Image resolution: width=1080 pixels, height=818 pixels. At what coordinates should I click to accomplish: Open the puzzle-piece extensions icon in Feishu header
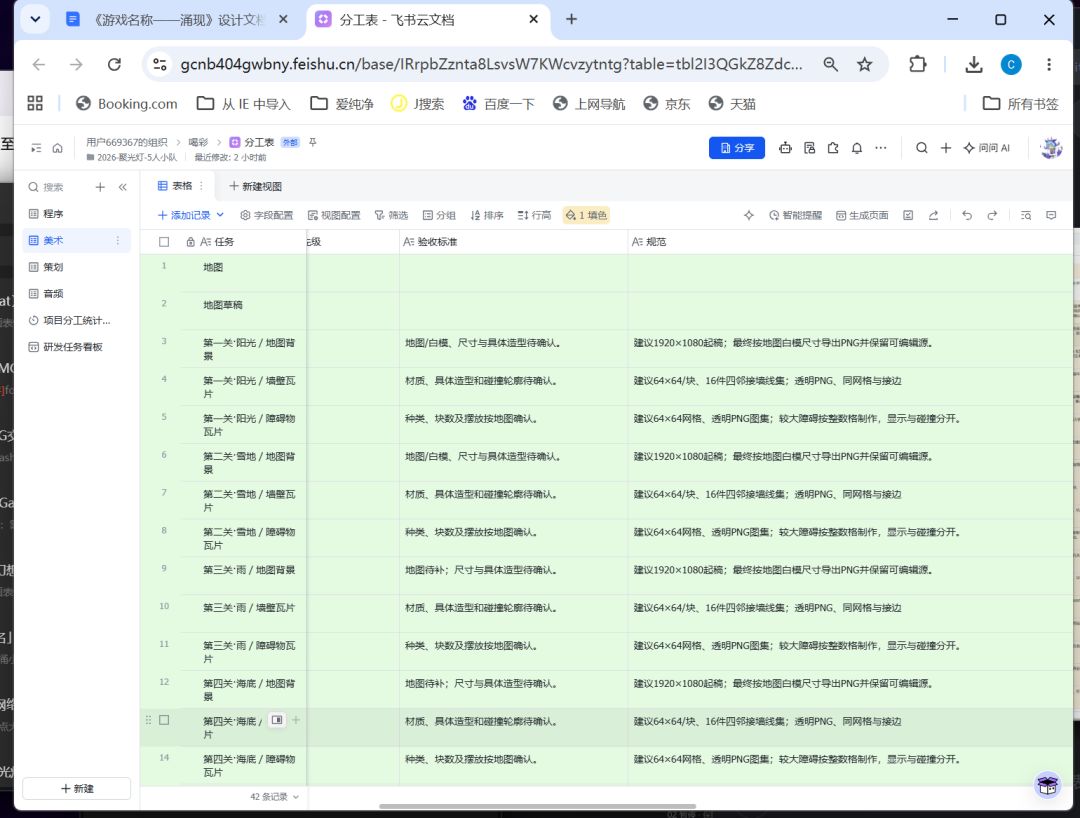[x=833, y=148]
